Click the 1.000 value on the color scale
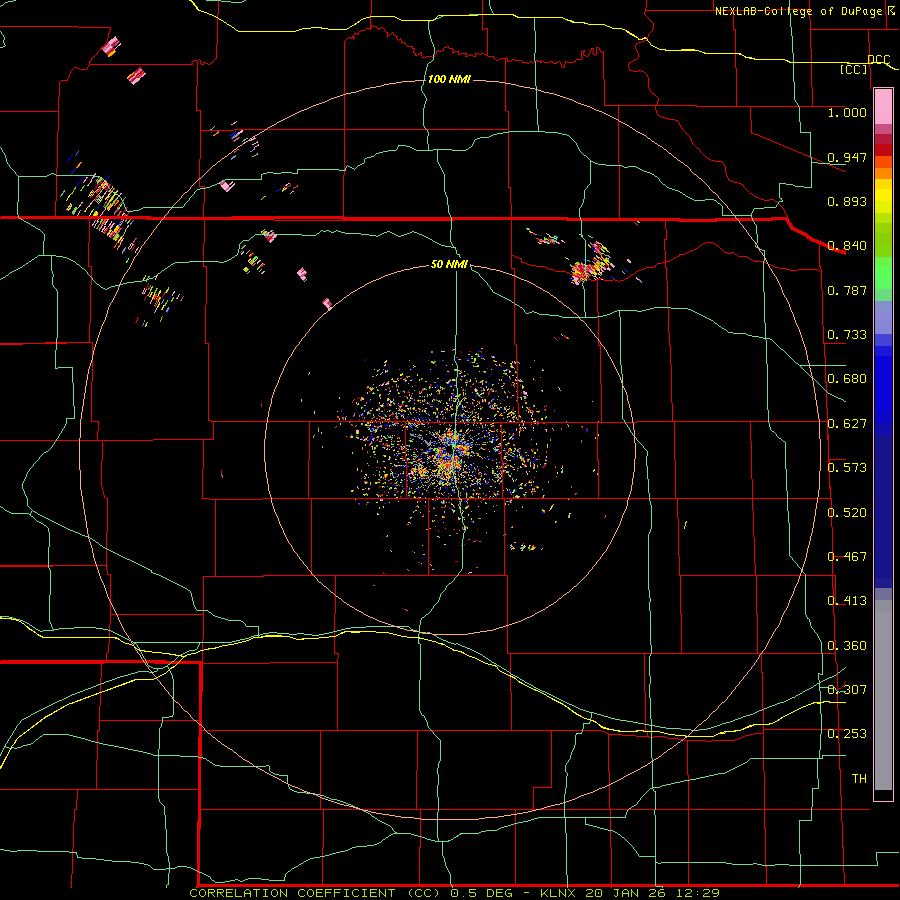Image resolution: width=900 pixels, height=900 pixels. click(x=847, y=112)
